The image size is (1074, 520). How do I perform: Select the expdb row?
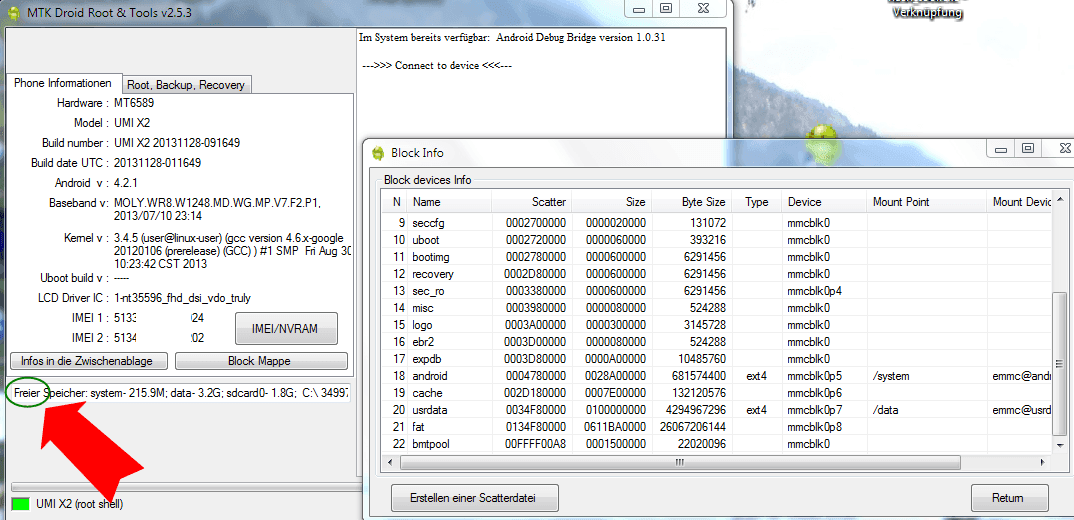717,359
